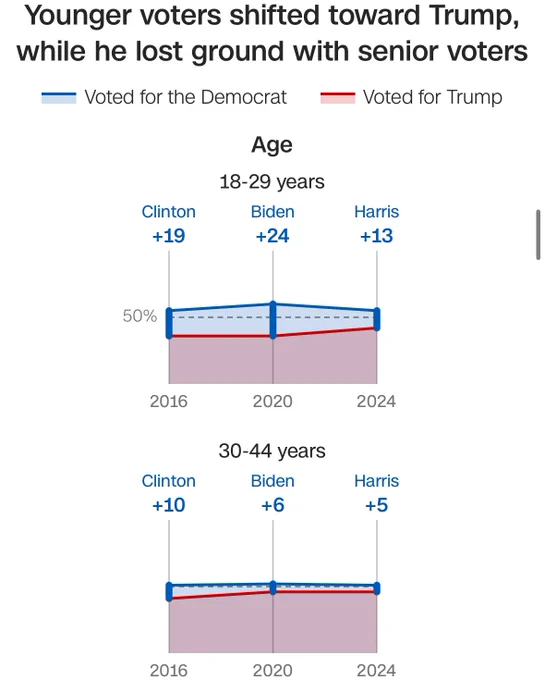The height and width of the screenshot is (680, 545).
Task: Click the "Voted for the Democrat" legend text
Action: (x=186, y=97)
